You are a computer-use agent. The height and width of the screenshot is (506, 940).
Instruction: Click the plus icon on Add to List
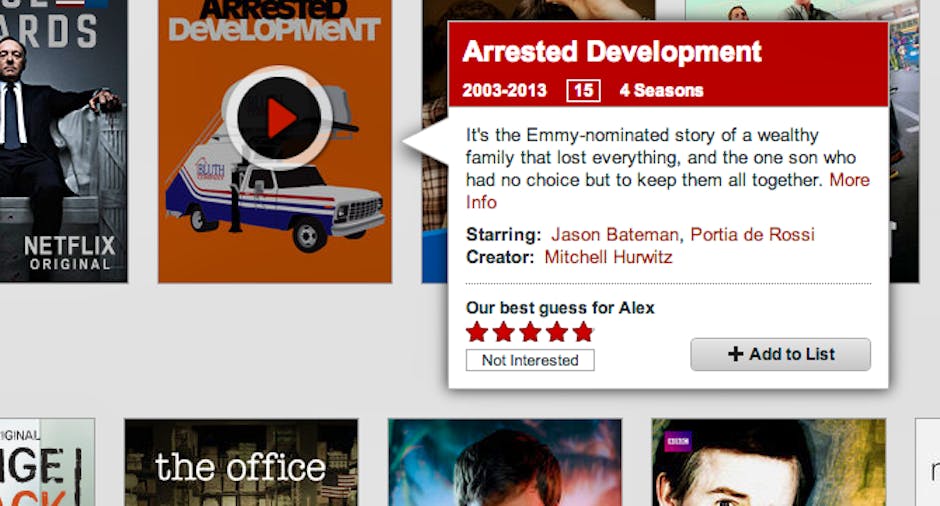pyautogui.click(x=736, y=354)
